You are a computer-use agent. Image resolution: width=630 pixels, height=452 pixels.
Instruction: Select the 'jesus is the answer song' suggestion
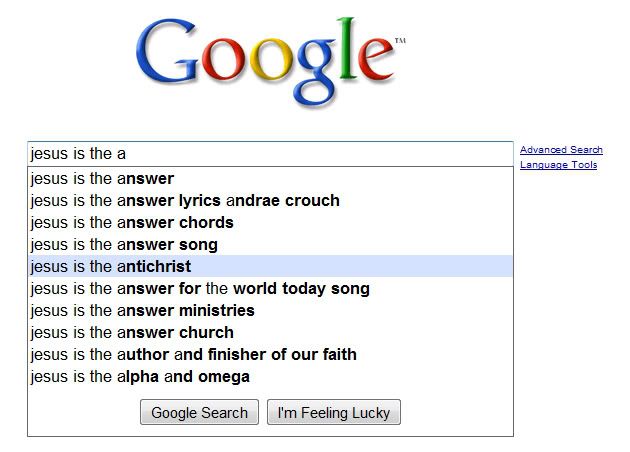click(124, 245)
